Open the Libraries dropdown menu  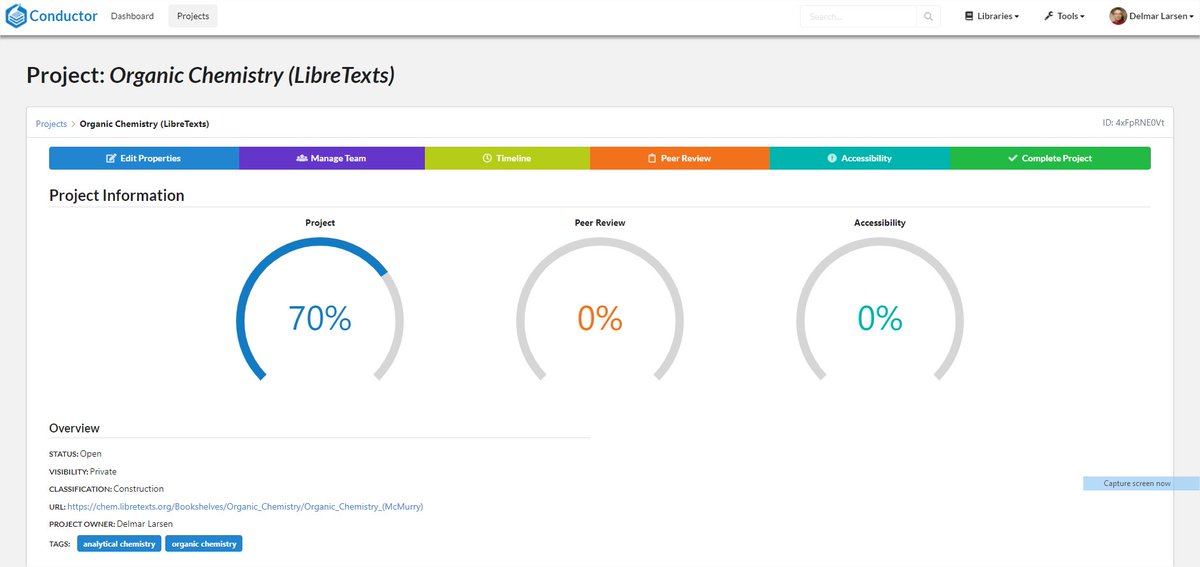click(992, 16)
